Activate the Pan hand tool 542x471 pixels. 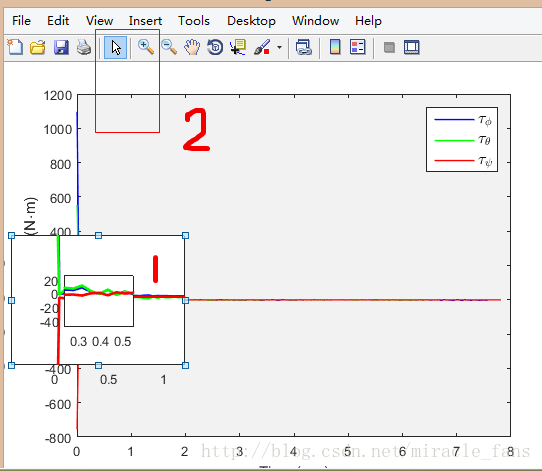point(192,47)
